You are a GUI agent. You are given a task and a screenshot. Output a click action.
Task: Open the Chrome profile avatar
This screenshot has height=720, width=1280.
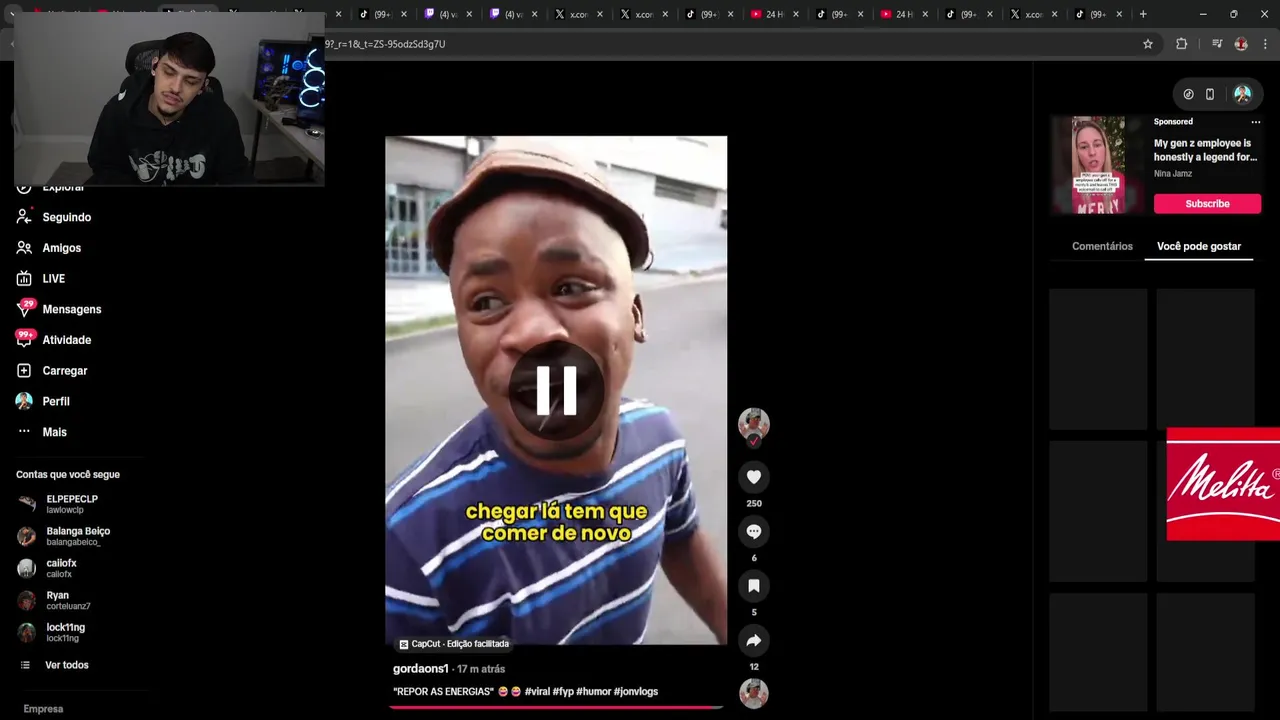(1241, 44)
